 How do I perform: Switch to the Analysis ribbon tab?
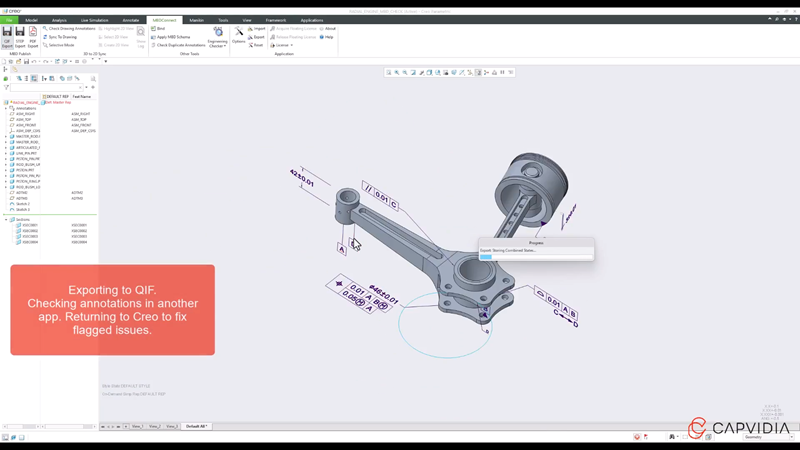(59, 20)
